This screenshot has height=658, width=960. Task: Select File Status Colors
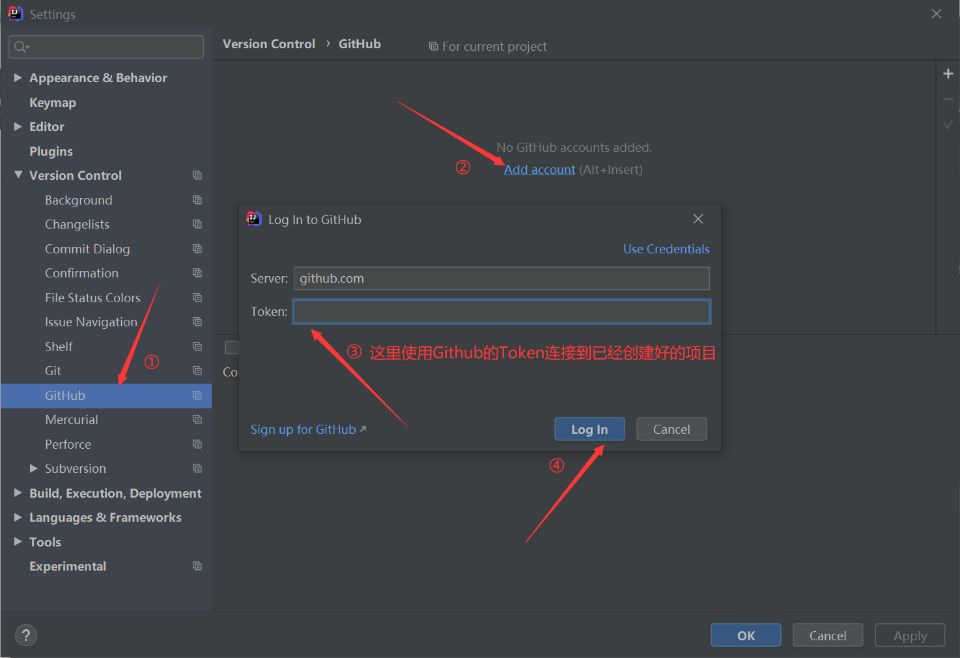coord(92,298)
